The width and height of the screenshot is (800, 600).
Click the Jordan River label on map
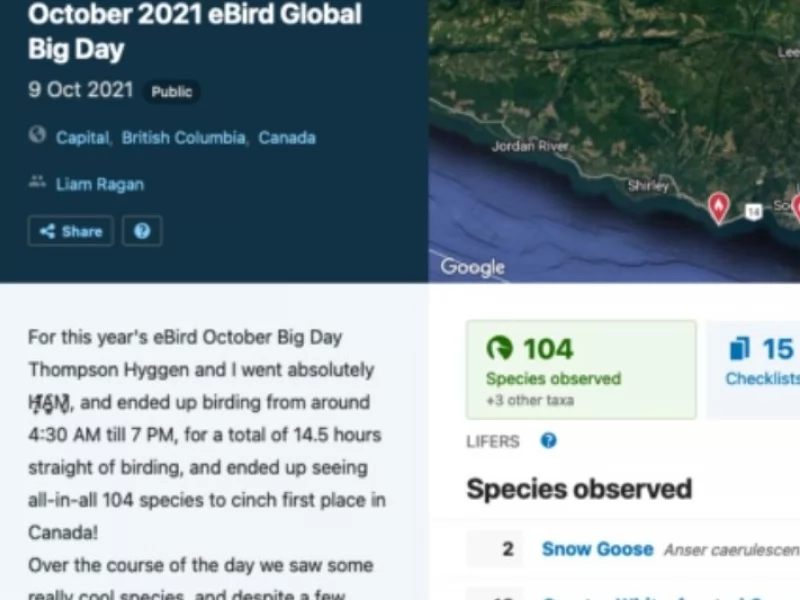530,147
